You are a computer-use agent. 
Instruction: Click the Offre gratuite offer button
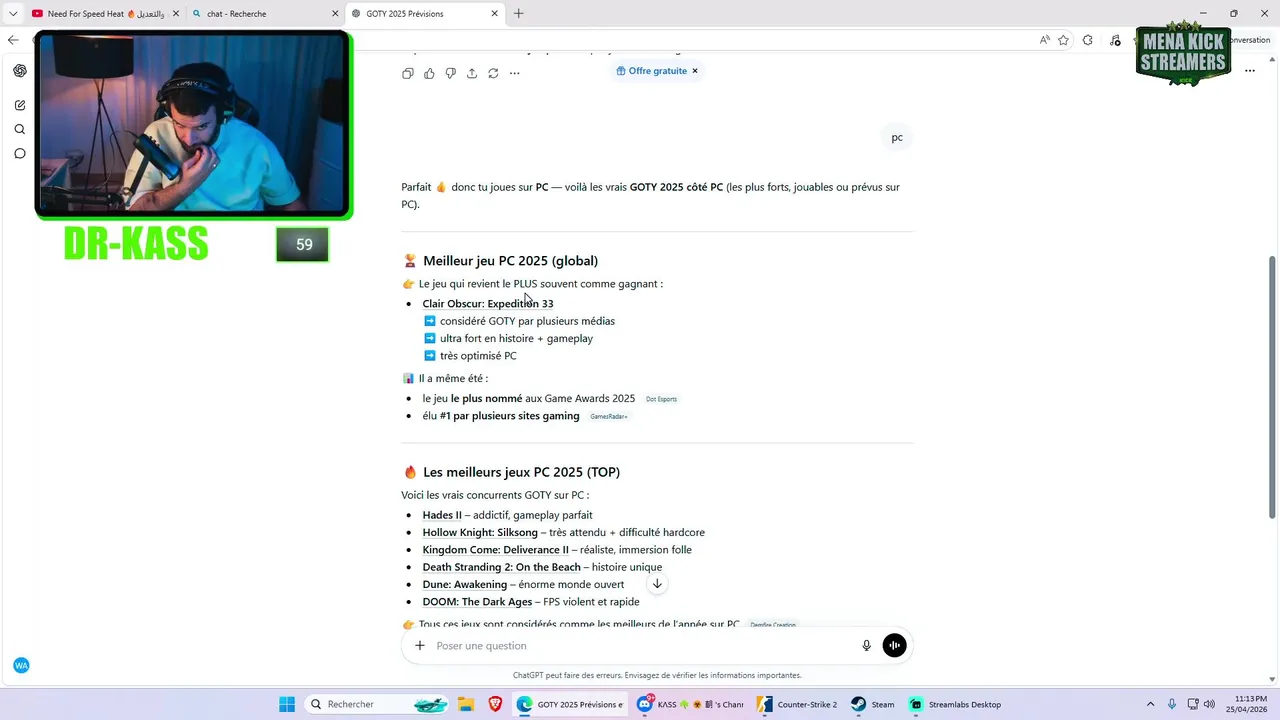coord(652,71)
